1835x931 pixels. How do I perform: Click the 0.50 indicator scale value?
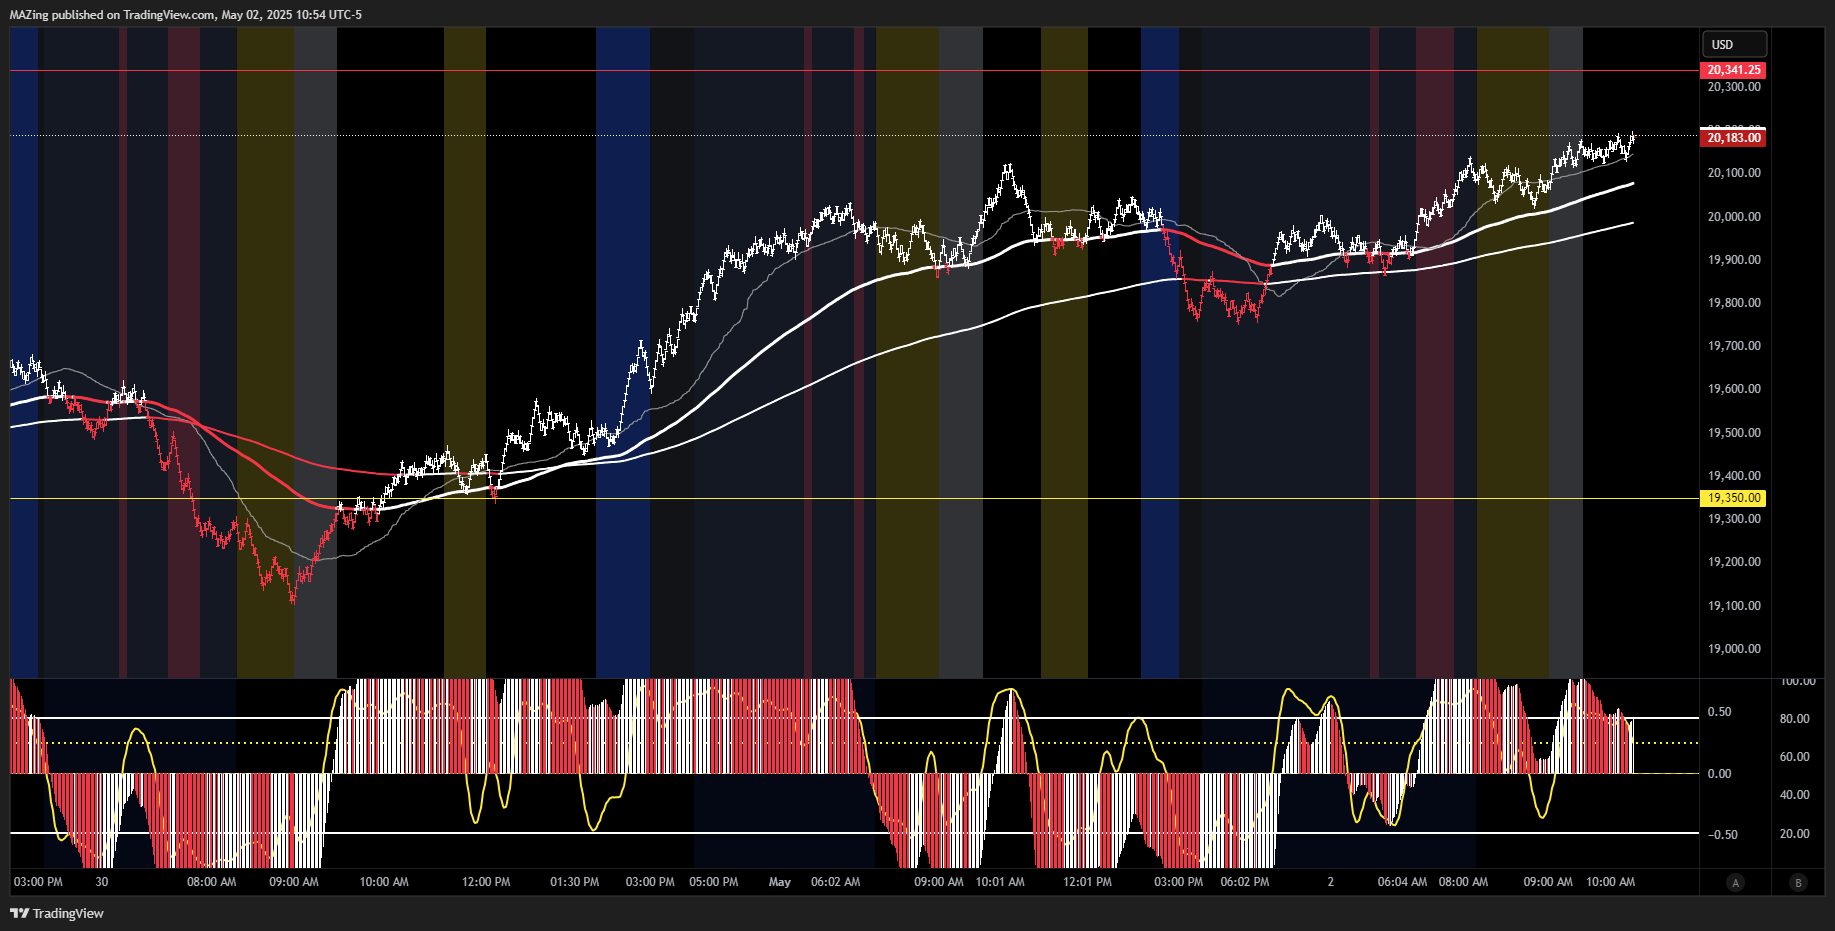coord(1719,712)
